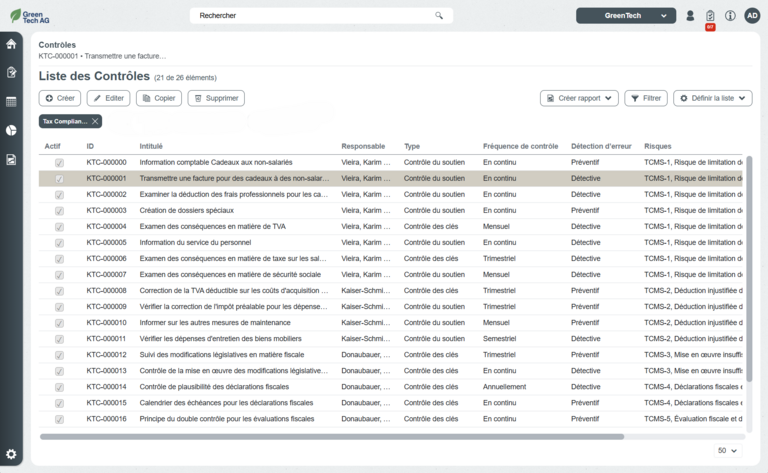Open the table grid view in sidebar

pyautogui.click(x=11, y=101)
